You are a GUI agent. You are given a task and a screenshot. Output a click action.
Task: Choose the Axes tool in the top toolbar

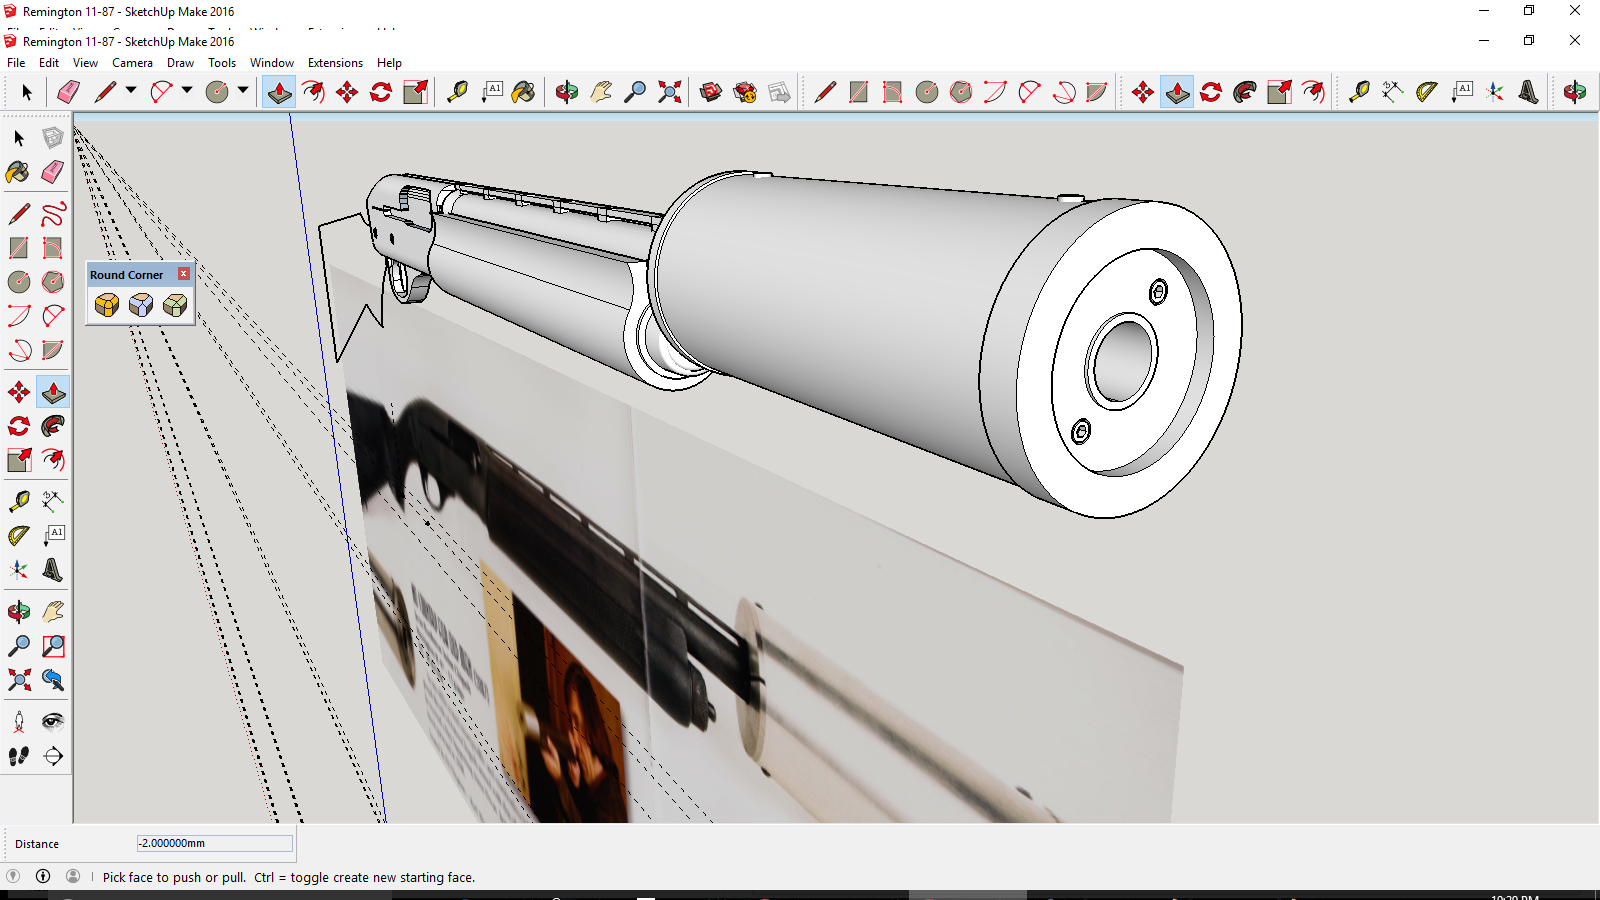(x=1495, y=92)
